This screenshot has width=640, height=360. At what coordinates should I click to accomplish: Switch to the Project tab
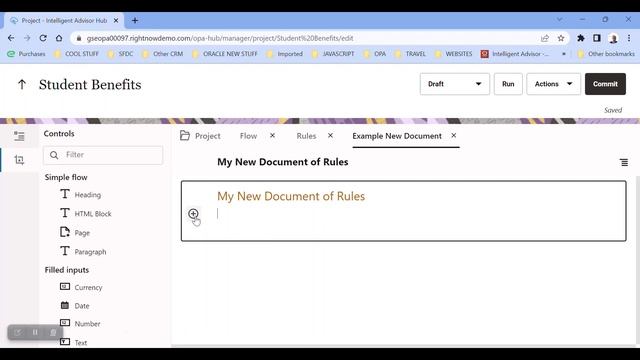pyautogui.click(x=200, y=136)
